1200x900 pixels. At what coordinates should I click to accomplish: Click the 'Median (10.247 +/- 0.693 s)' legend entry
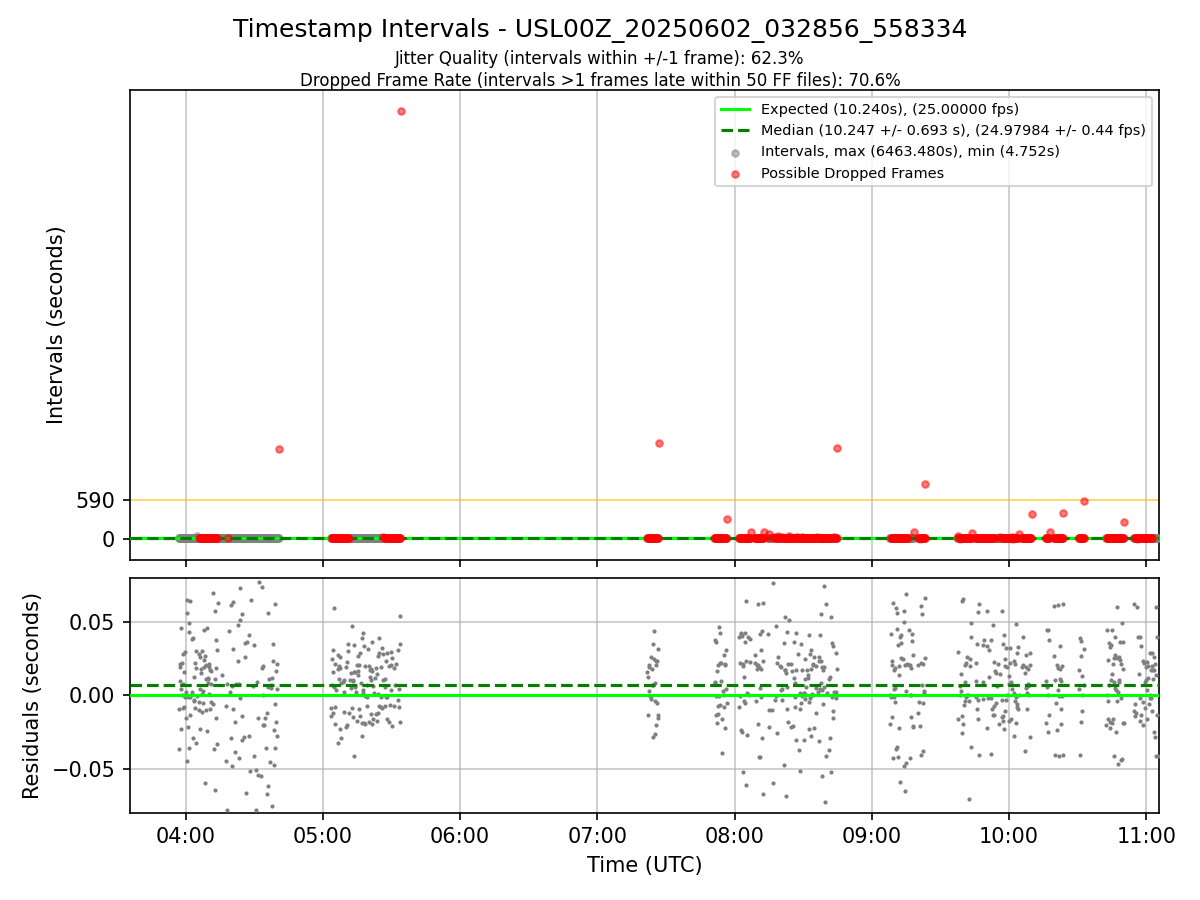[x=953, y=130]
